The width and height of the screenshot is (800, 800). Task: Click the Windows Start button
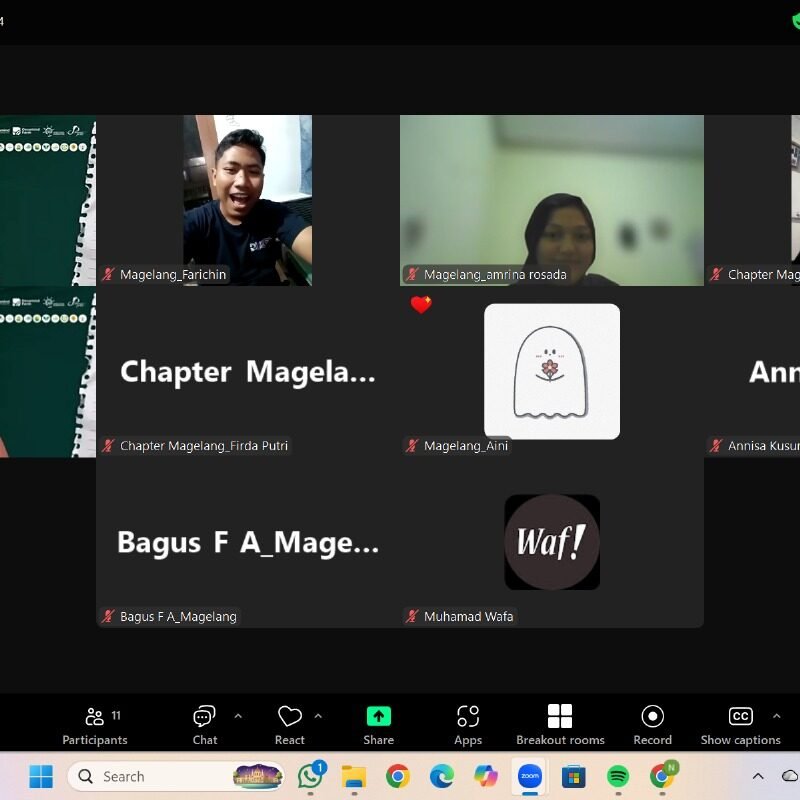pyautogui.click(x=41, y=776)
